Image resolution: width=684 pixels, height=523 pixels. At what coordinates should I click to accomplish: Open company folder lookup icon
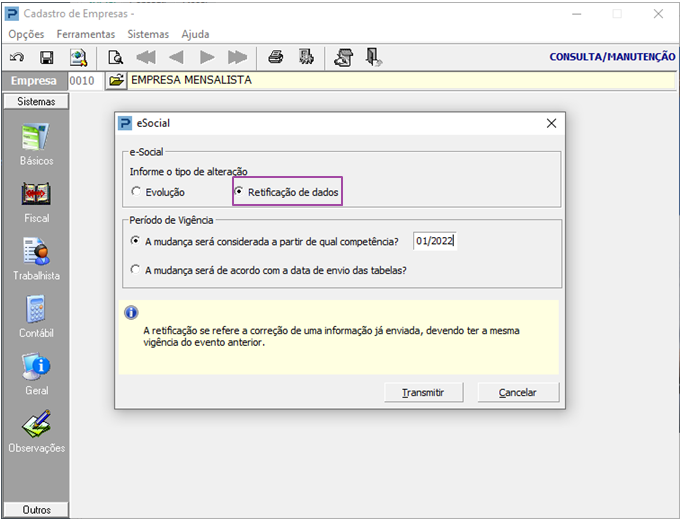pos(116,81)
